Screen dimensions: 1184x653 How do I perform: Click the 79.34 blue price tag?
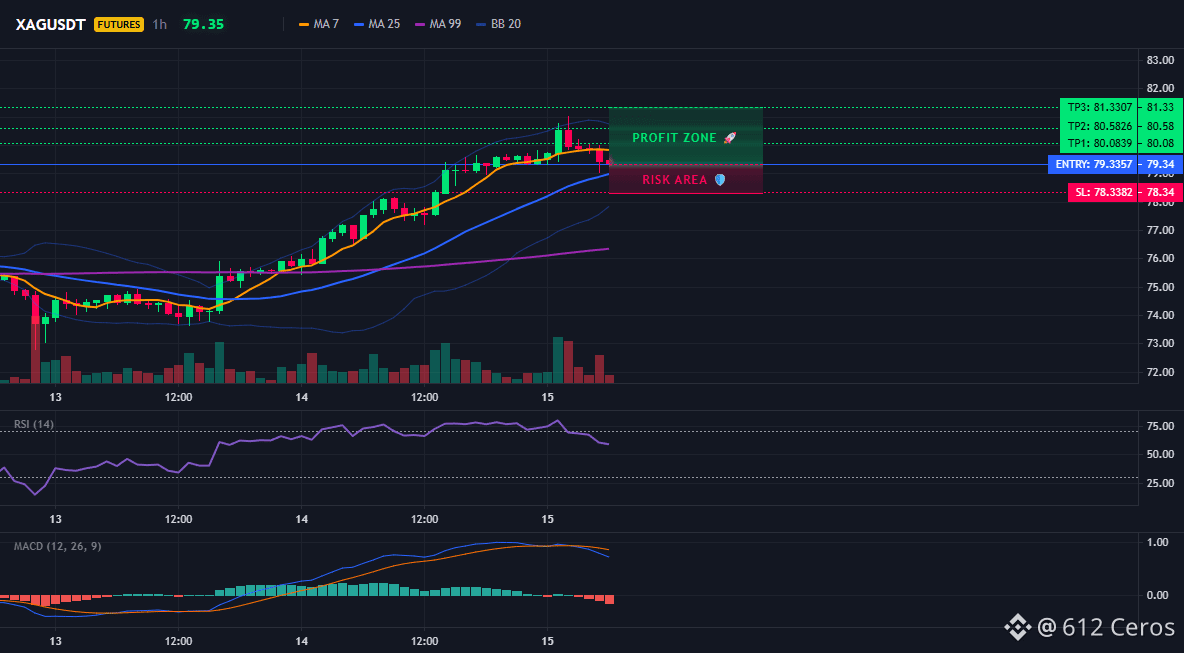coord(1161,164)
